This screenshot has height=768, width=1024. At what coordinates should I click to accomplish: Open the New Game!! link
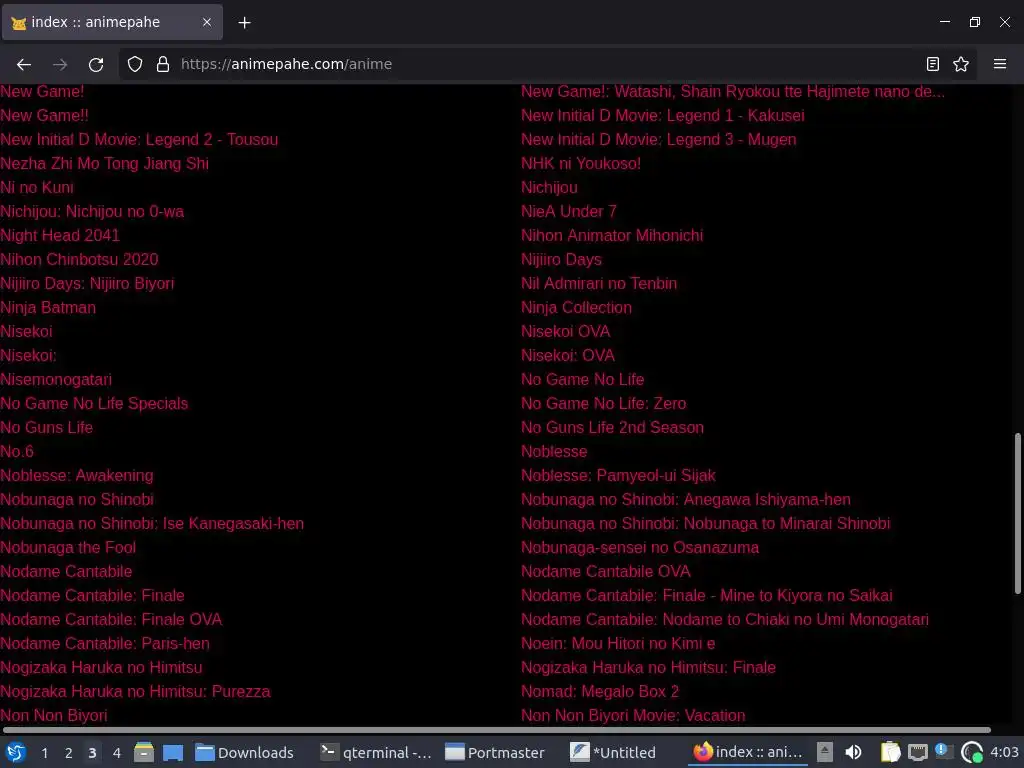pyautogui.click(x=44, y=116)
